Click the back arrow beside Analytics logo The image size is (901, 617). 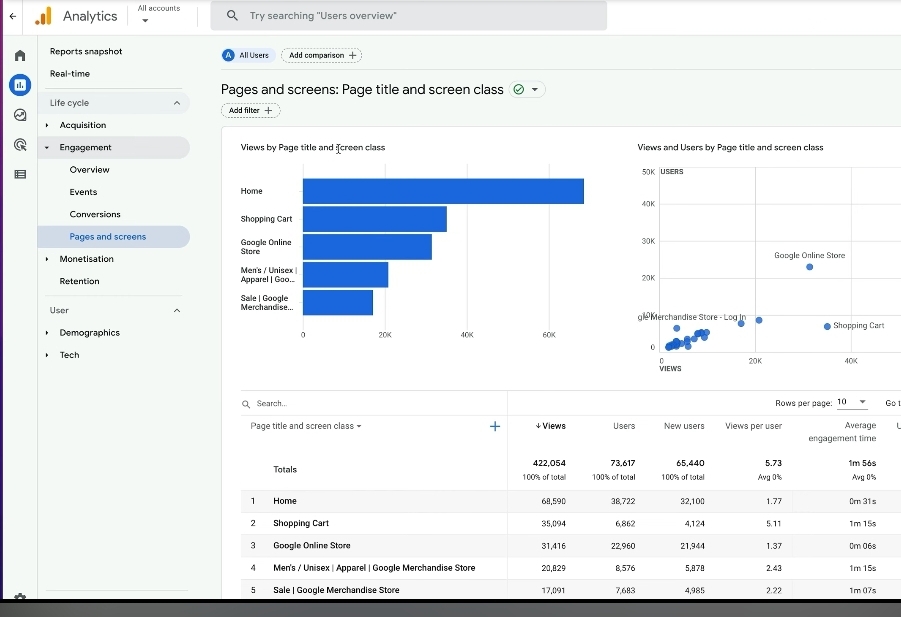(x=12, y=16)
